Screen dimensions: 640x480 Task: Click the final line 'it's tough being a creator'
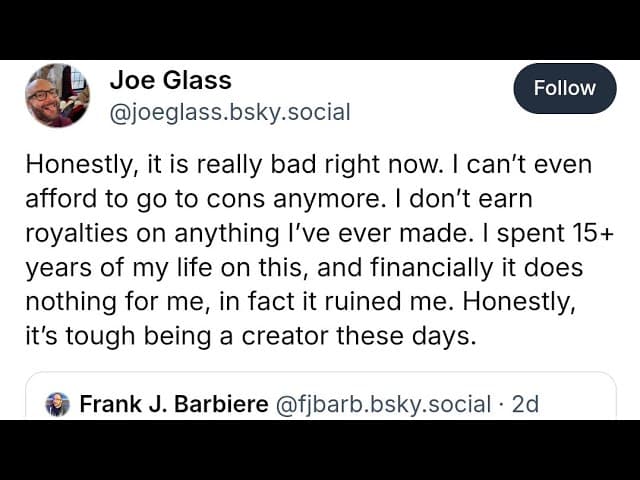pyautogui.click(x=250, y=336)
